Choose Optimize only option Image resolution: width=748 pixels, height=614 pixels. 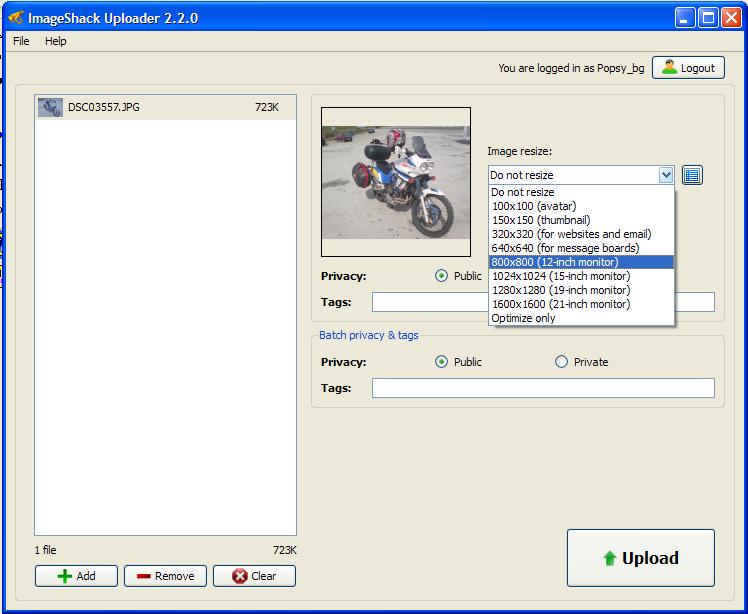tap(581, 318)
